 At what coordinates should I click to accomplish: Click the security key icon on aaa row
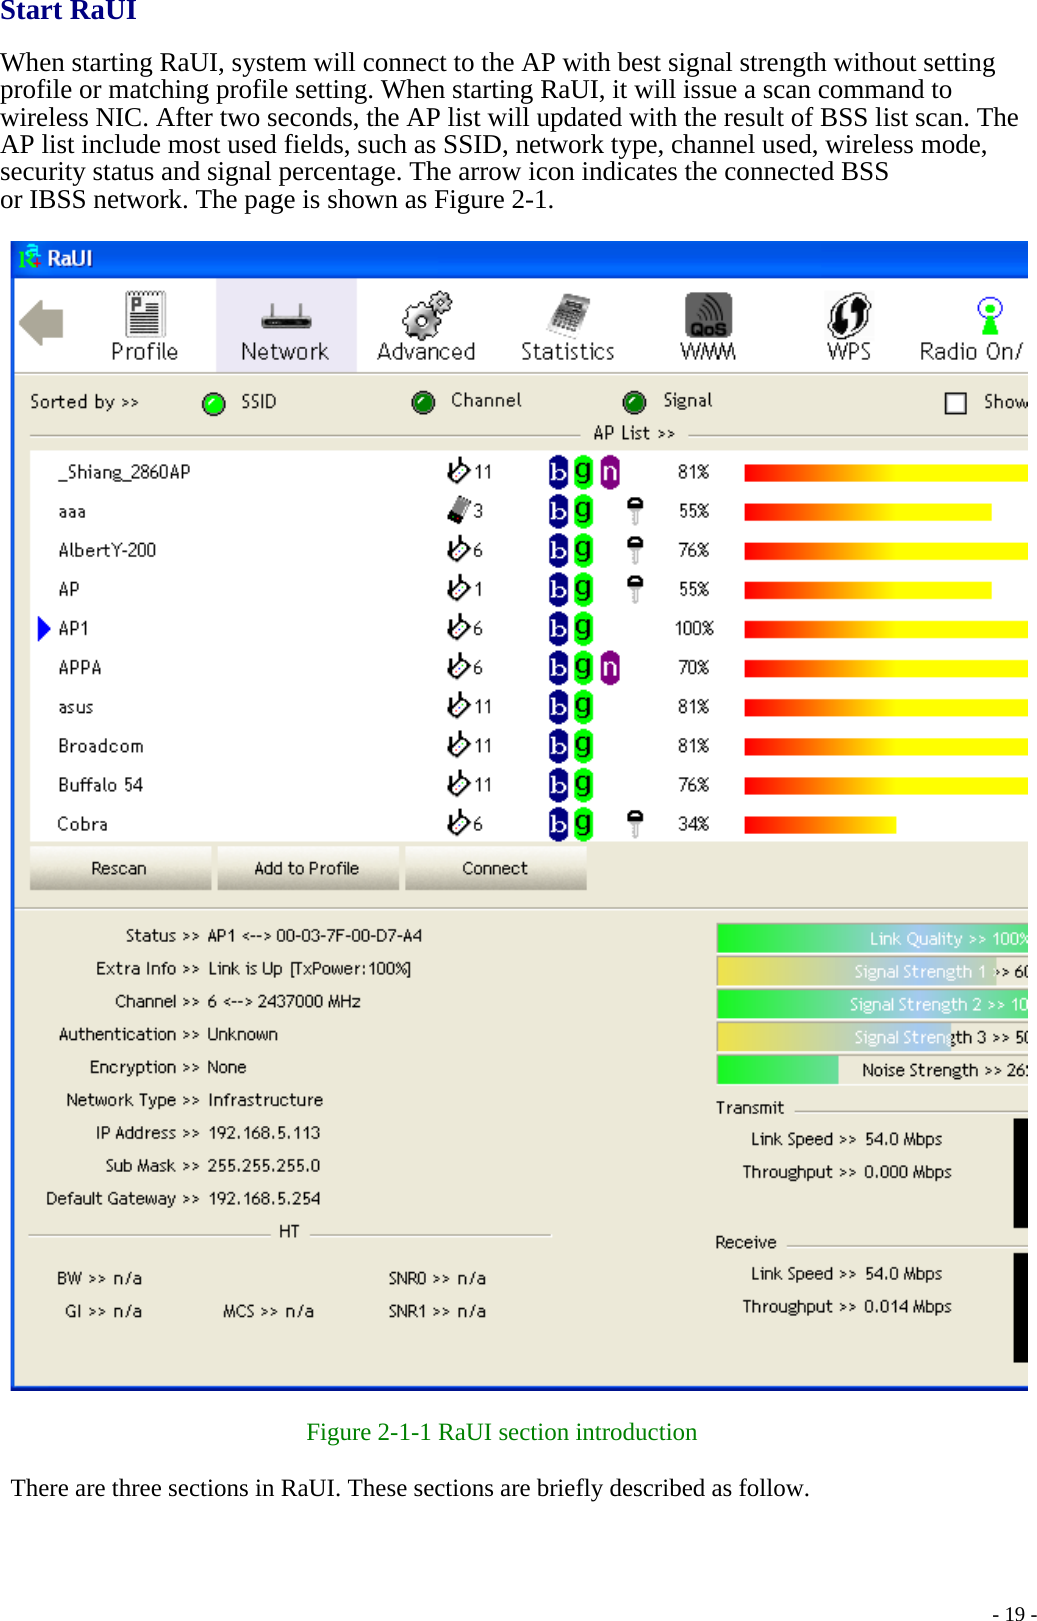click(x=634, y=511)
